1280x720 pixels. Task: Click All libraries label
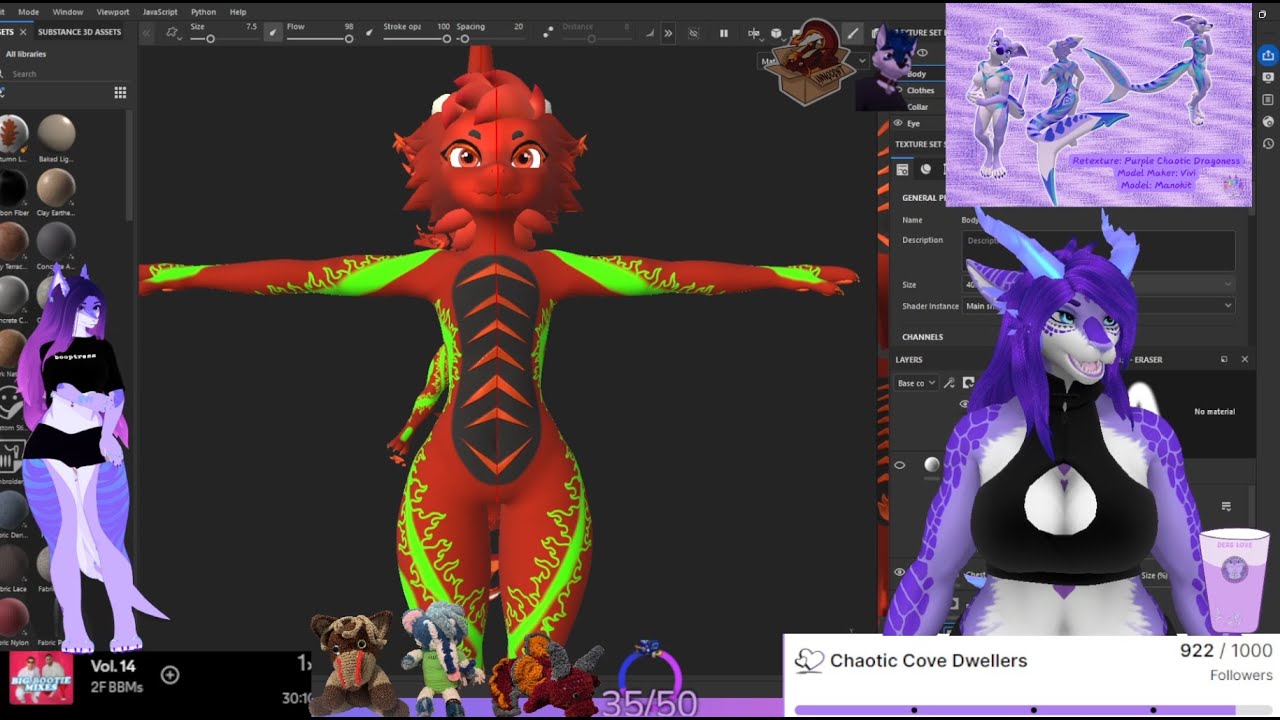point(26,54)
